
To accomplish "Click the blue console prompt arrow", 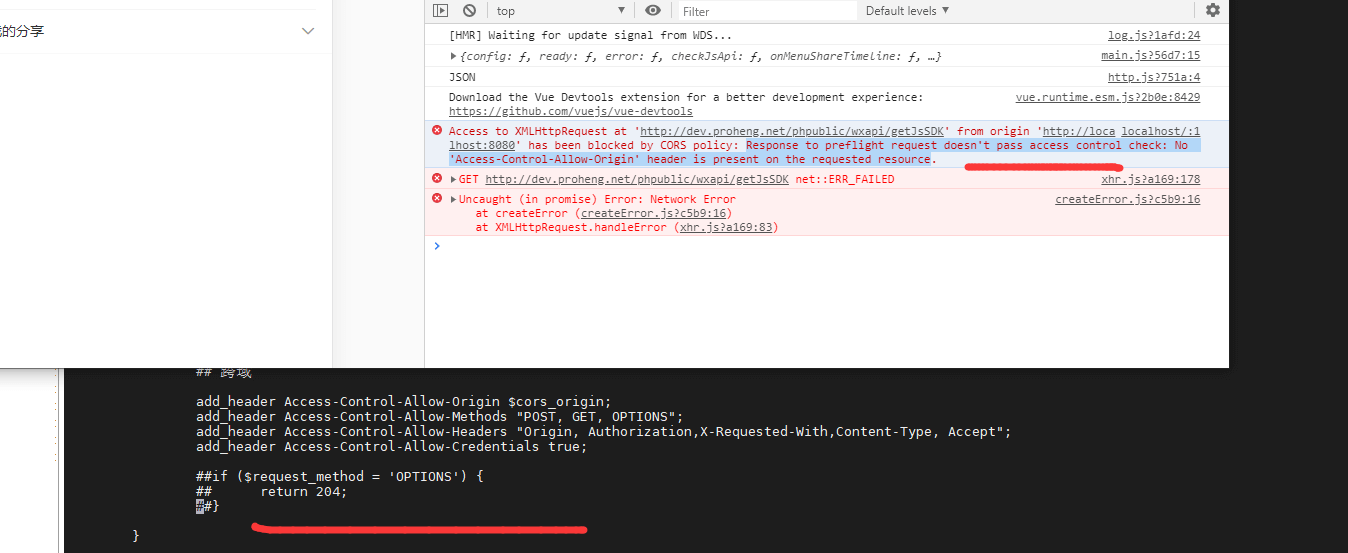I will click(x=437, y=246).
